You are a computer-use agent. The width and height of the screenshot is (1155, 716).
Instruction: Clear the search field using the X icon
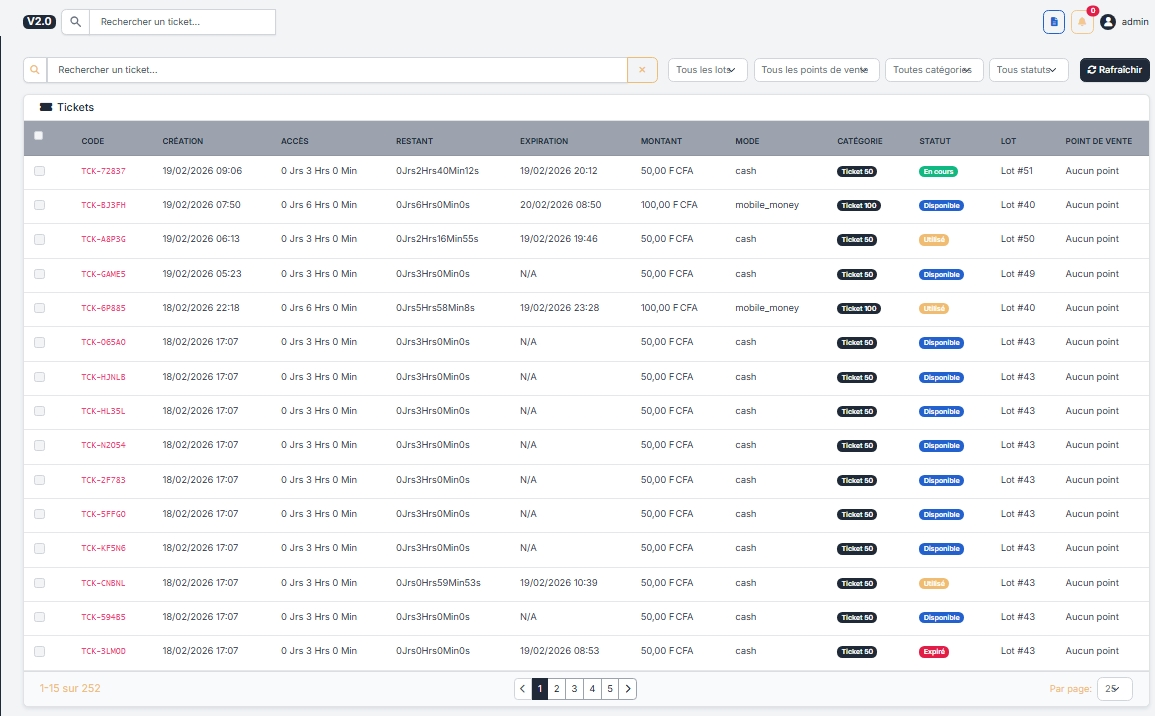(x=642, y=70)
